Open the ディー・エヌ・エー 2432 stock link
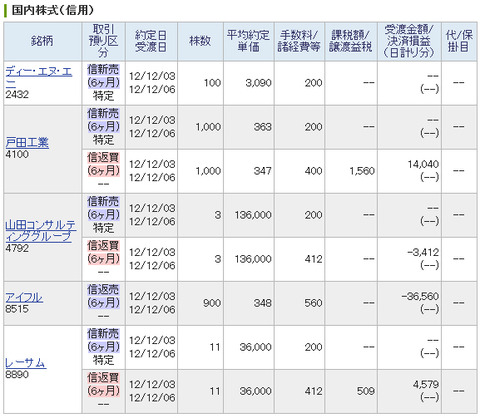Viewport: 480px width, 418px height. point(39,76)
